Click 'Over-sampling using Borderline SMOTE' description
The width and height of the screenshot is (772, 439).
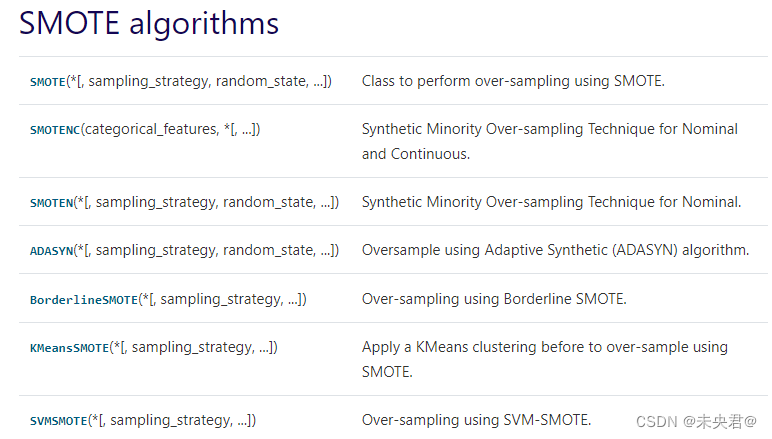click(494, 299)
